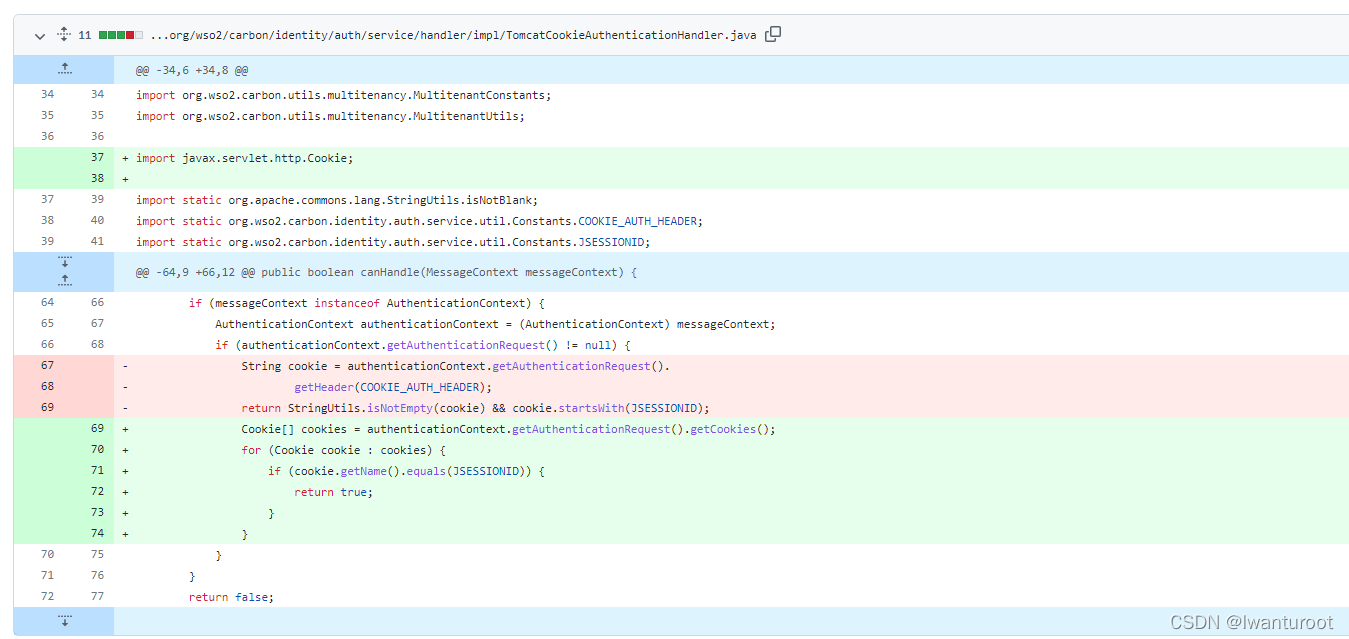Click the diffstat change count 11
The height and width of the screenshot is (639, 1349).
click(85, 35)
